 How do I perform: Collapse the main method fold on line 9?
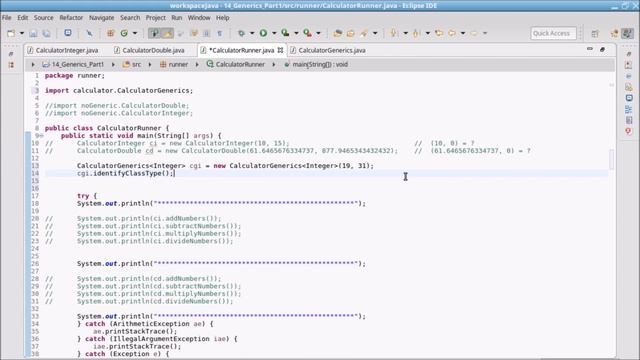pyautogui.click(x=41, y=136)
